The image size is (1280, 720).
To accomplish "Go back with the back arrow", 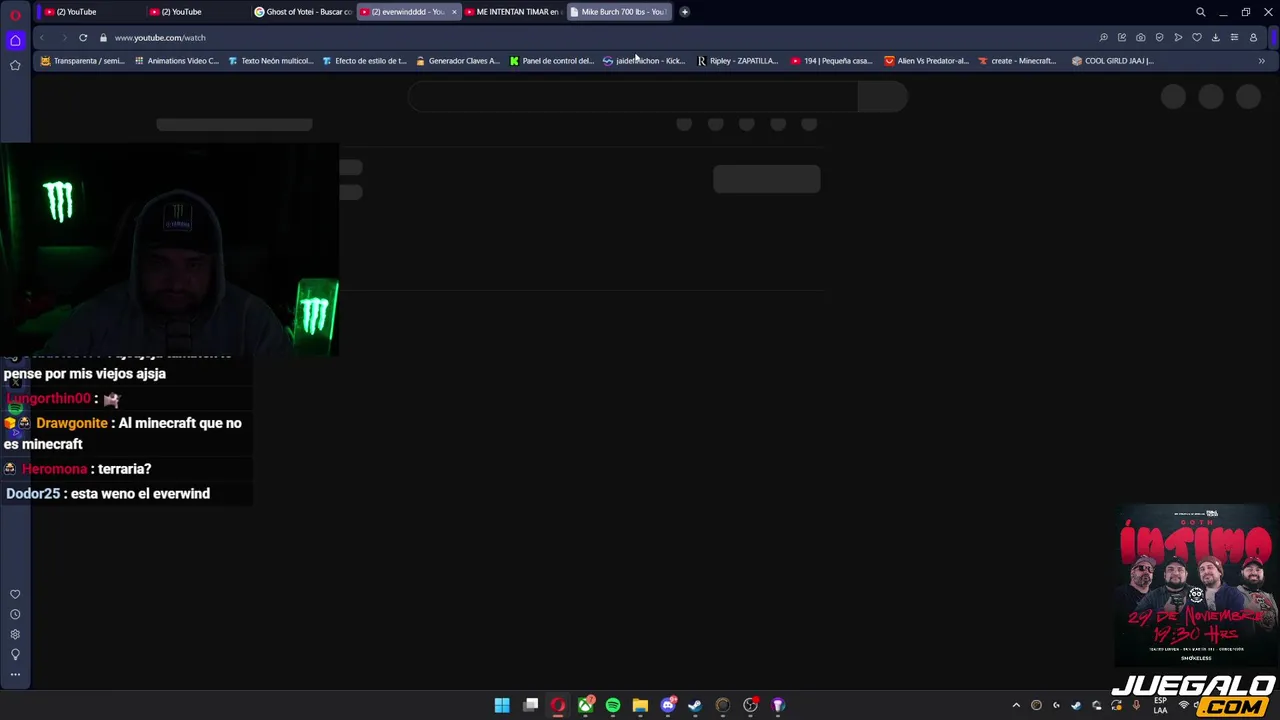I will [42, 38].
